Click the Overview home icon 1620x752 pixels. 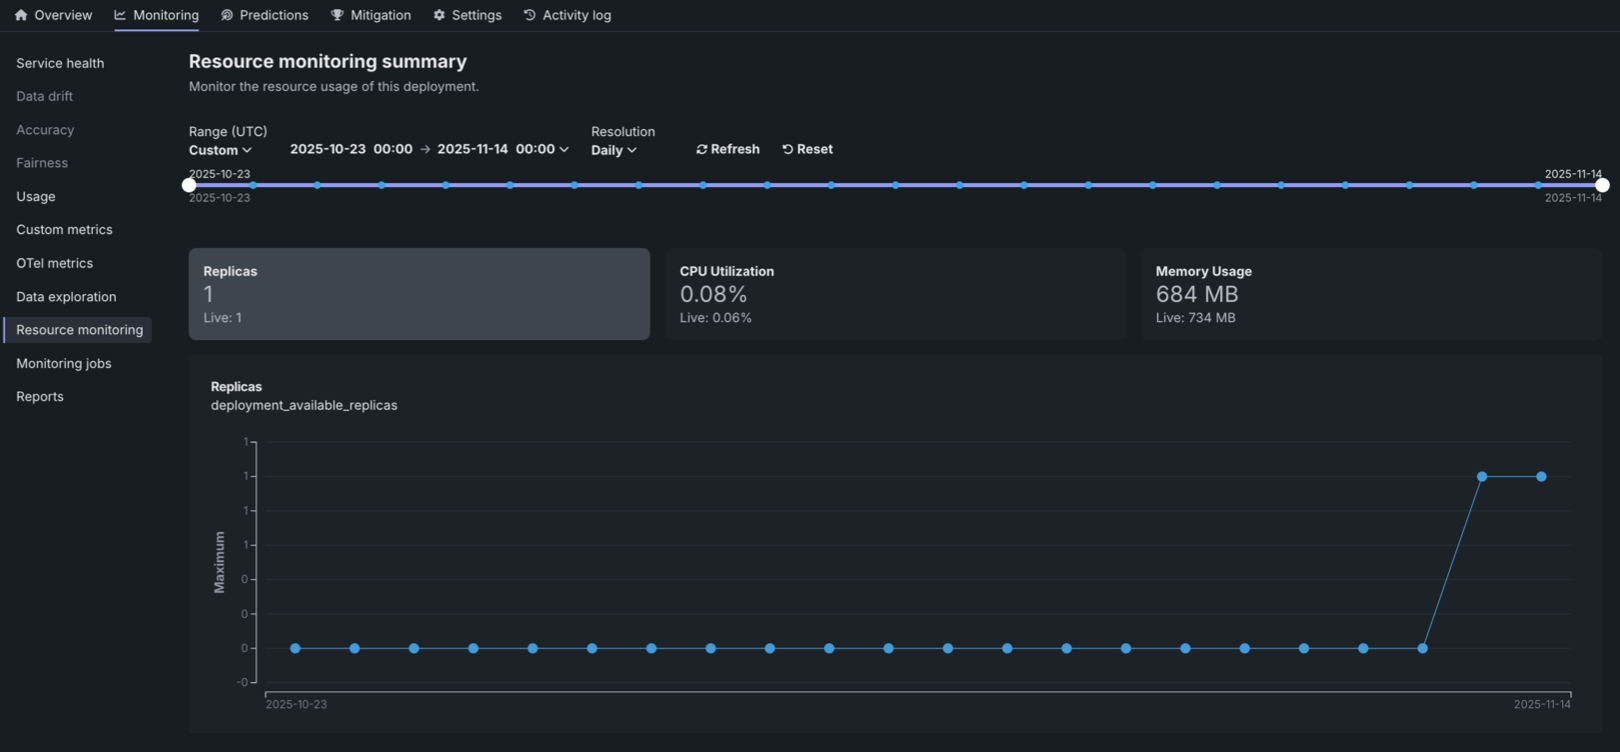(21, 15)
